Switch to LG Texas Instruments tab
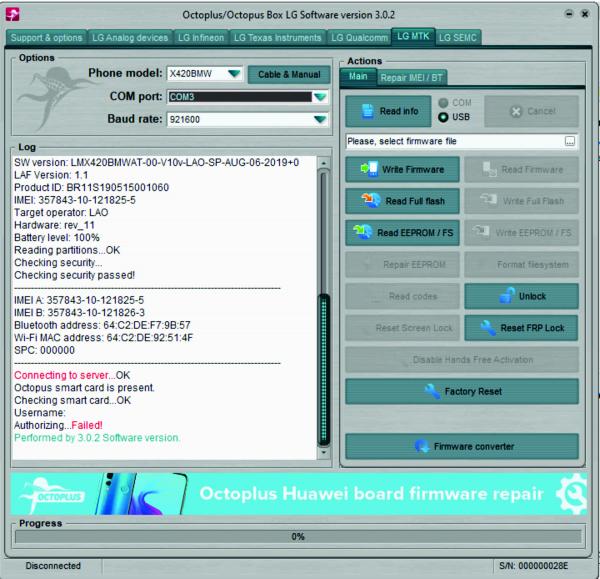The height and width of the screenshot is (579, 600). pyautogui.click(x=277, y=38)
